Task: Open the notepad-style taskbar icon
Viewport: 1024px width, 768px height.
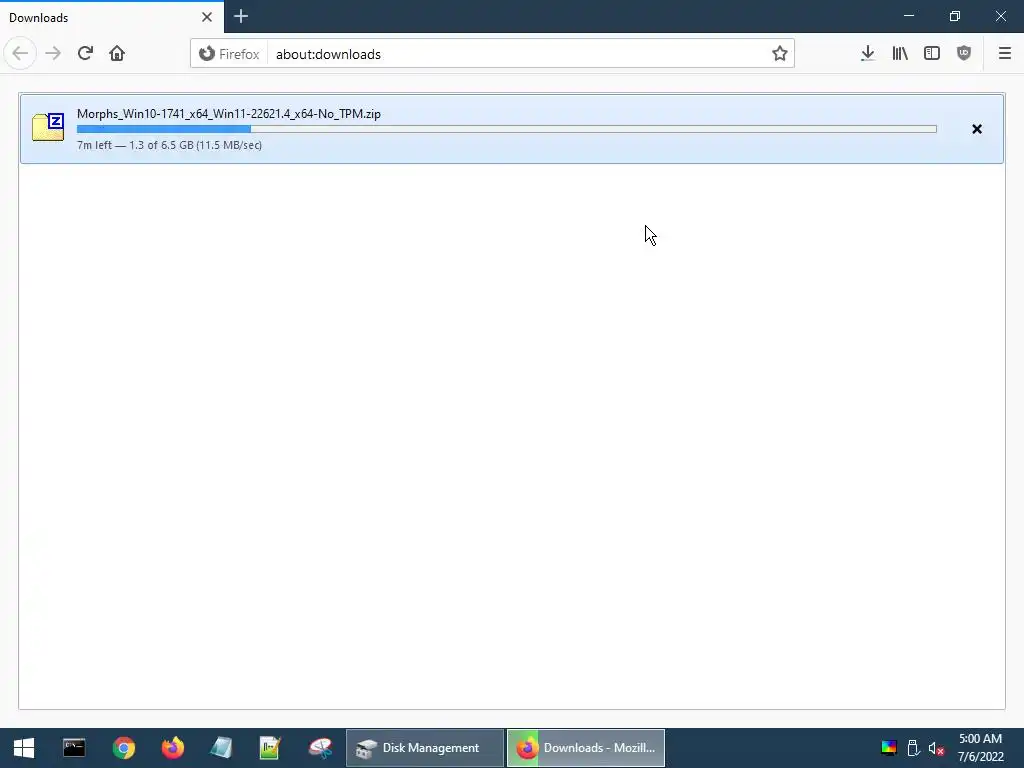Action: 221,748
